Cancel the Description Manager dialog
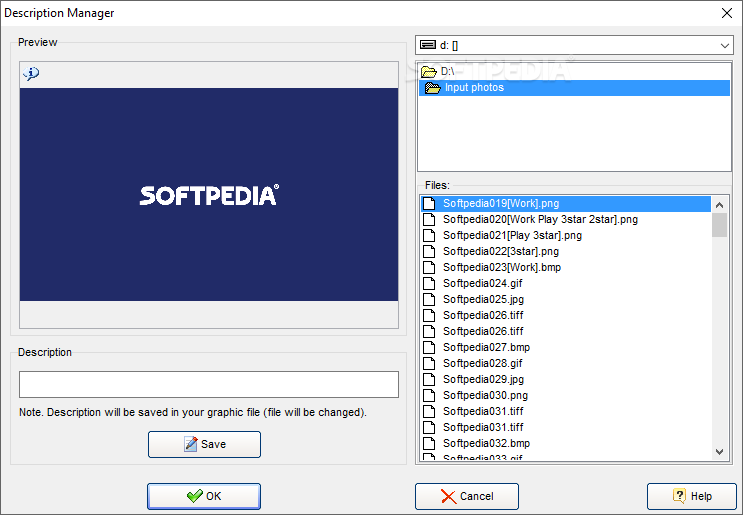The width and height of the screenshot is (743, 515). coord(467,496)
